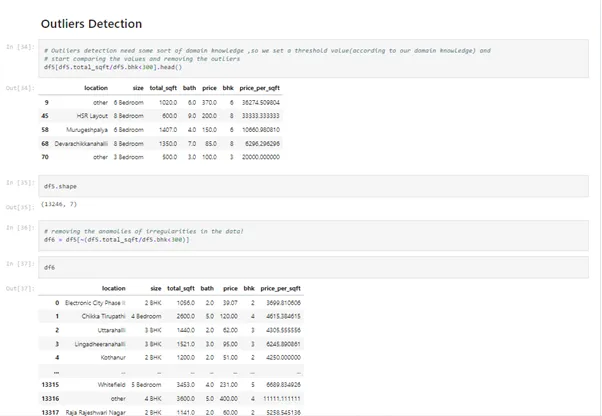Image resolution: width=602 pixels, height=416 pixels.
Task: Select the Whitefield location cell
Action: 111,385
